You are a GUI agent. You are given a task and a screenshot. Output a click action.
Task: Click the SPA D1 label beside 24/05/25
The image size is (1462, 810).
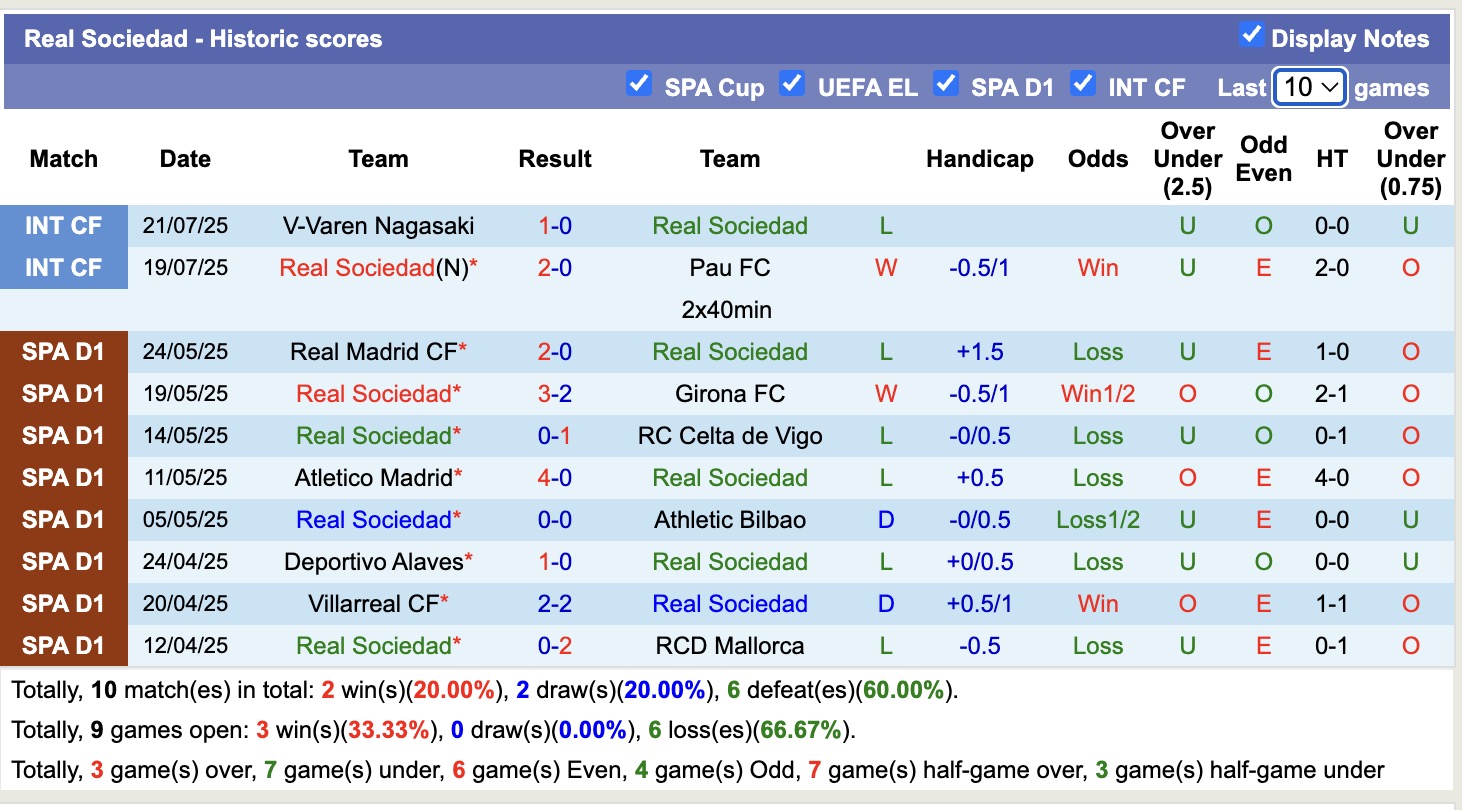tap(63, 351)
